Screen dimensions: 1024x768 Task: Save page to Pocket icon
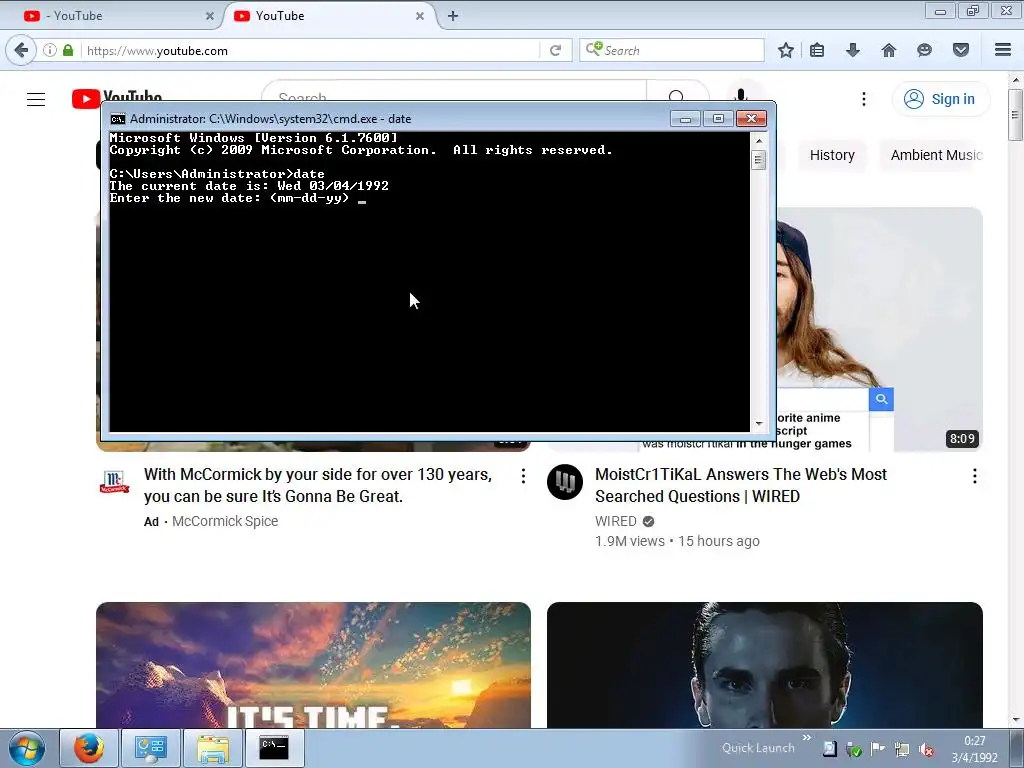tap(961, 50)
